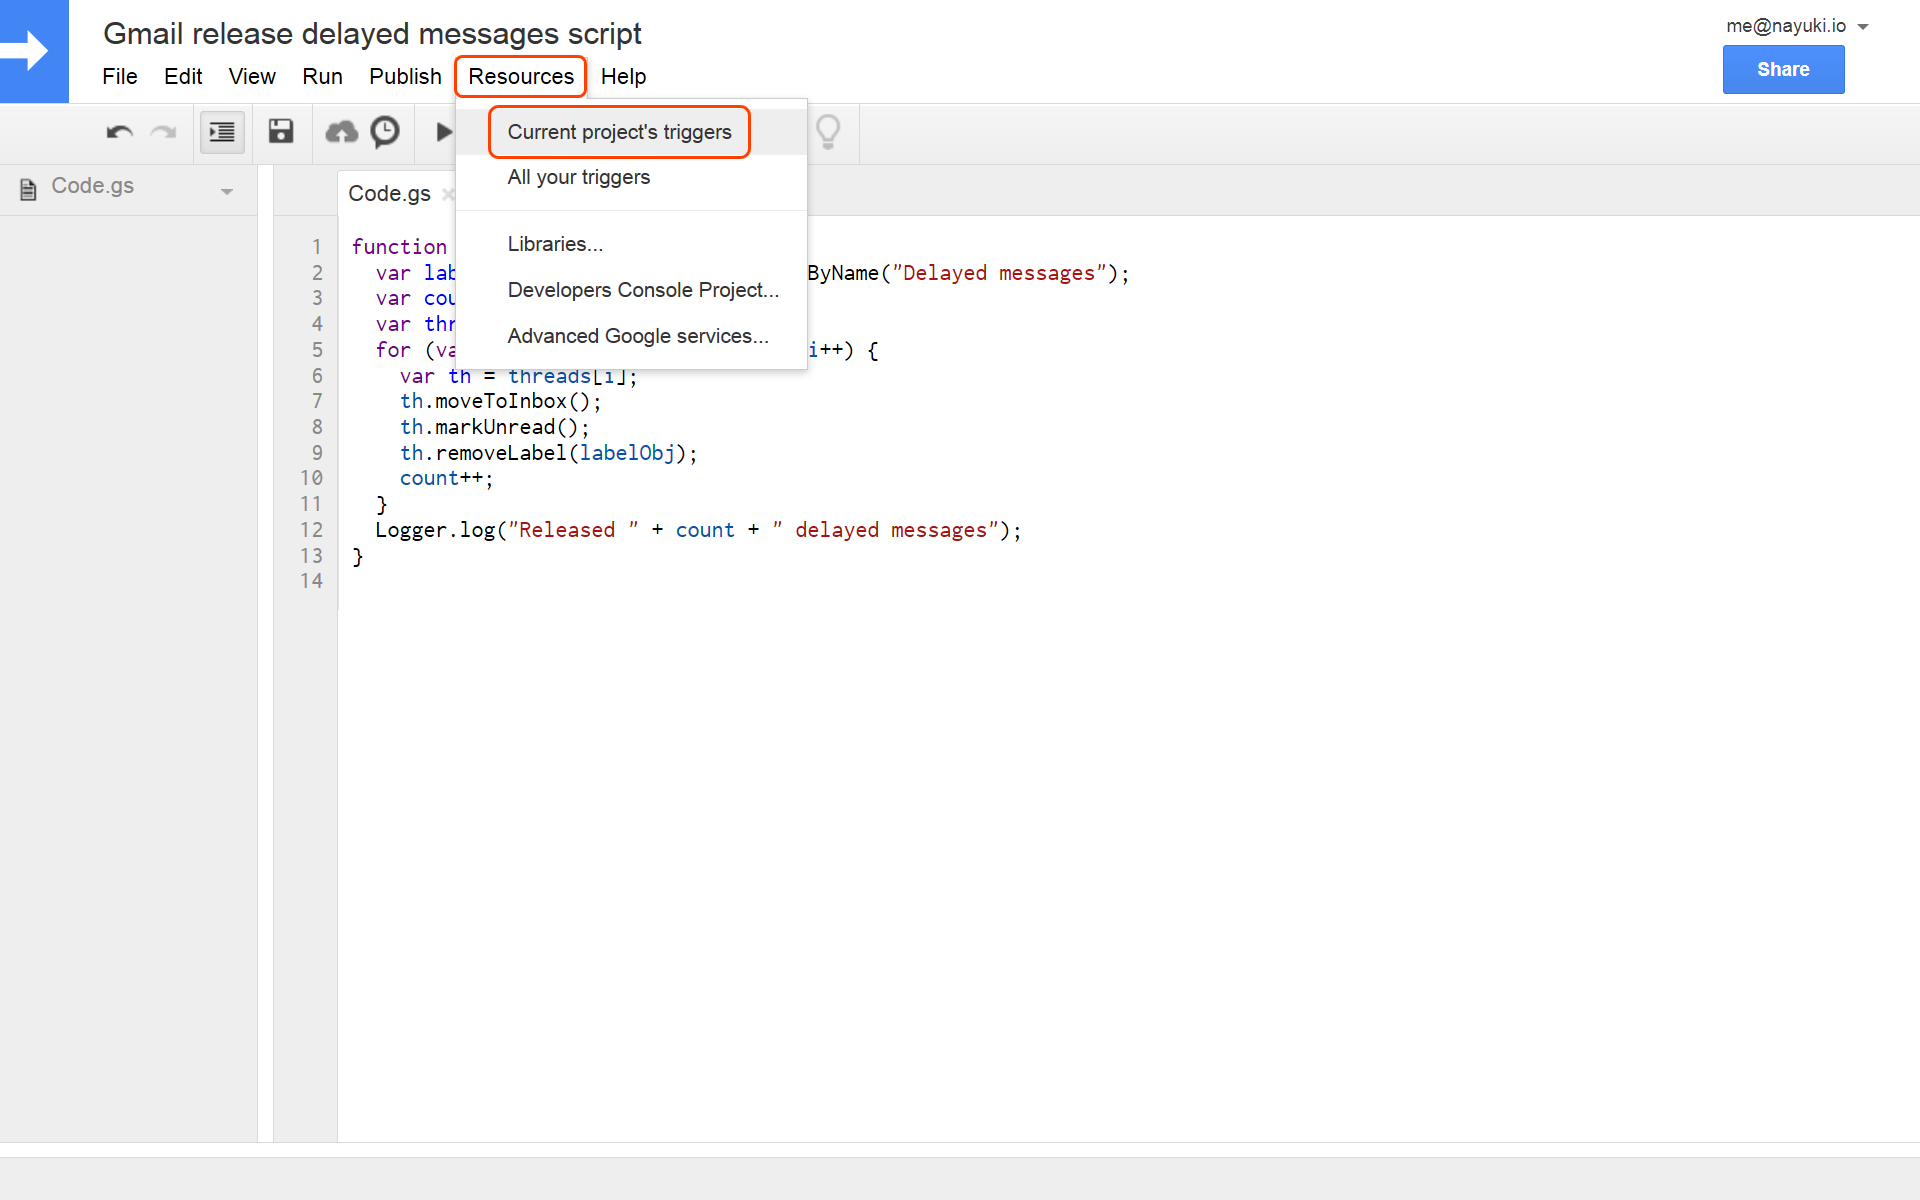The image size is (1920, 1200).
Task: Click the blue arrow Apps Script logo
Action: 34,51
